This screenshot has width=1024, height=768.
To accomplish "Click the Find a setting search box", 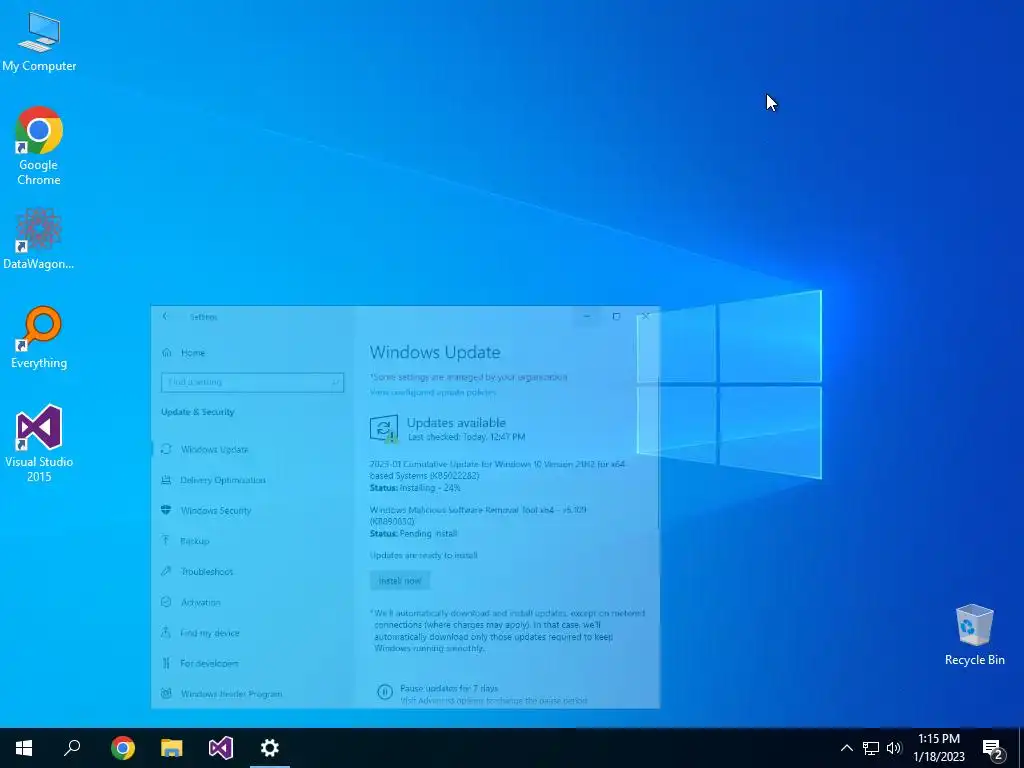I will 252,382.
